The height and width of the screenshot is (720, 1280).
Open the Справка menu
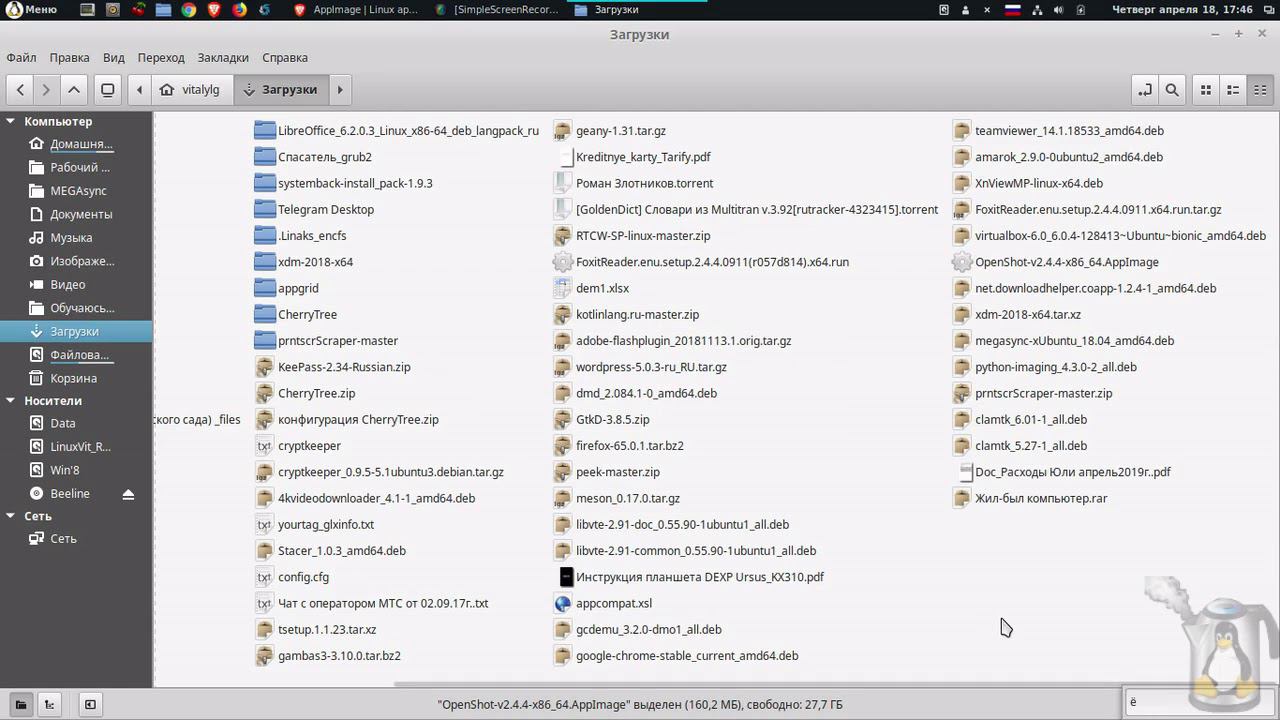(285, 57)
